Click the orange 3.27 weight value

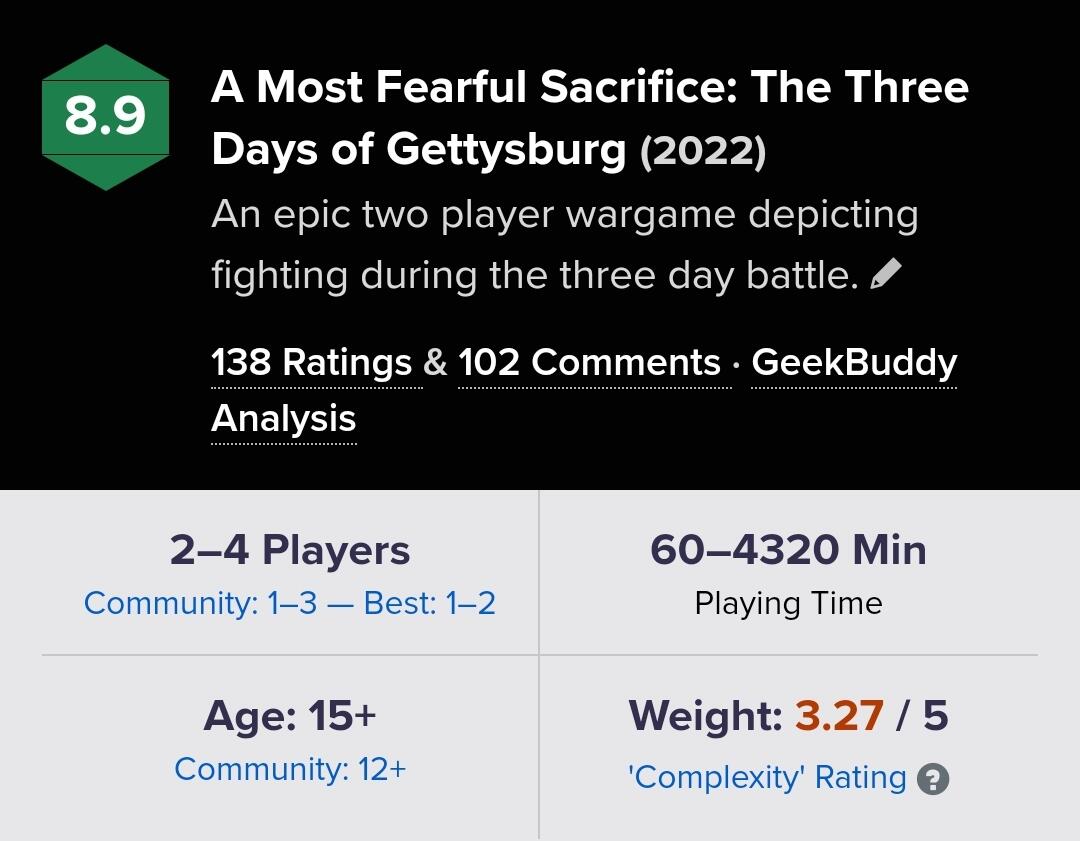click(x=839, y=716)
